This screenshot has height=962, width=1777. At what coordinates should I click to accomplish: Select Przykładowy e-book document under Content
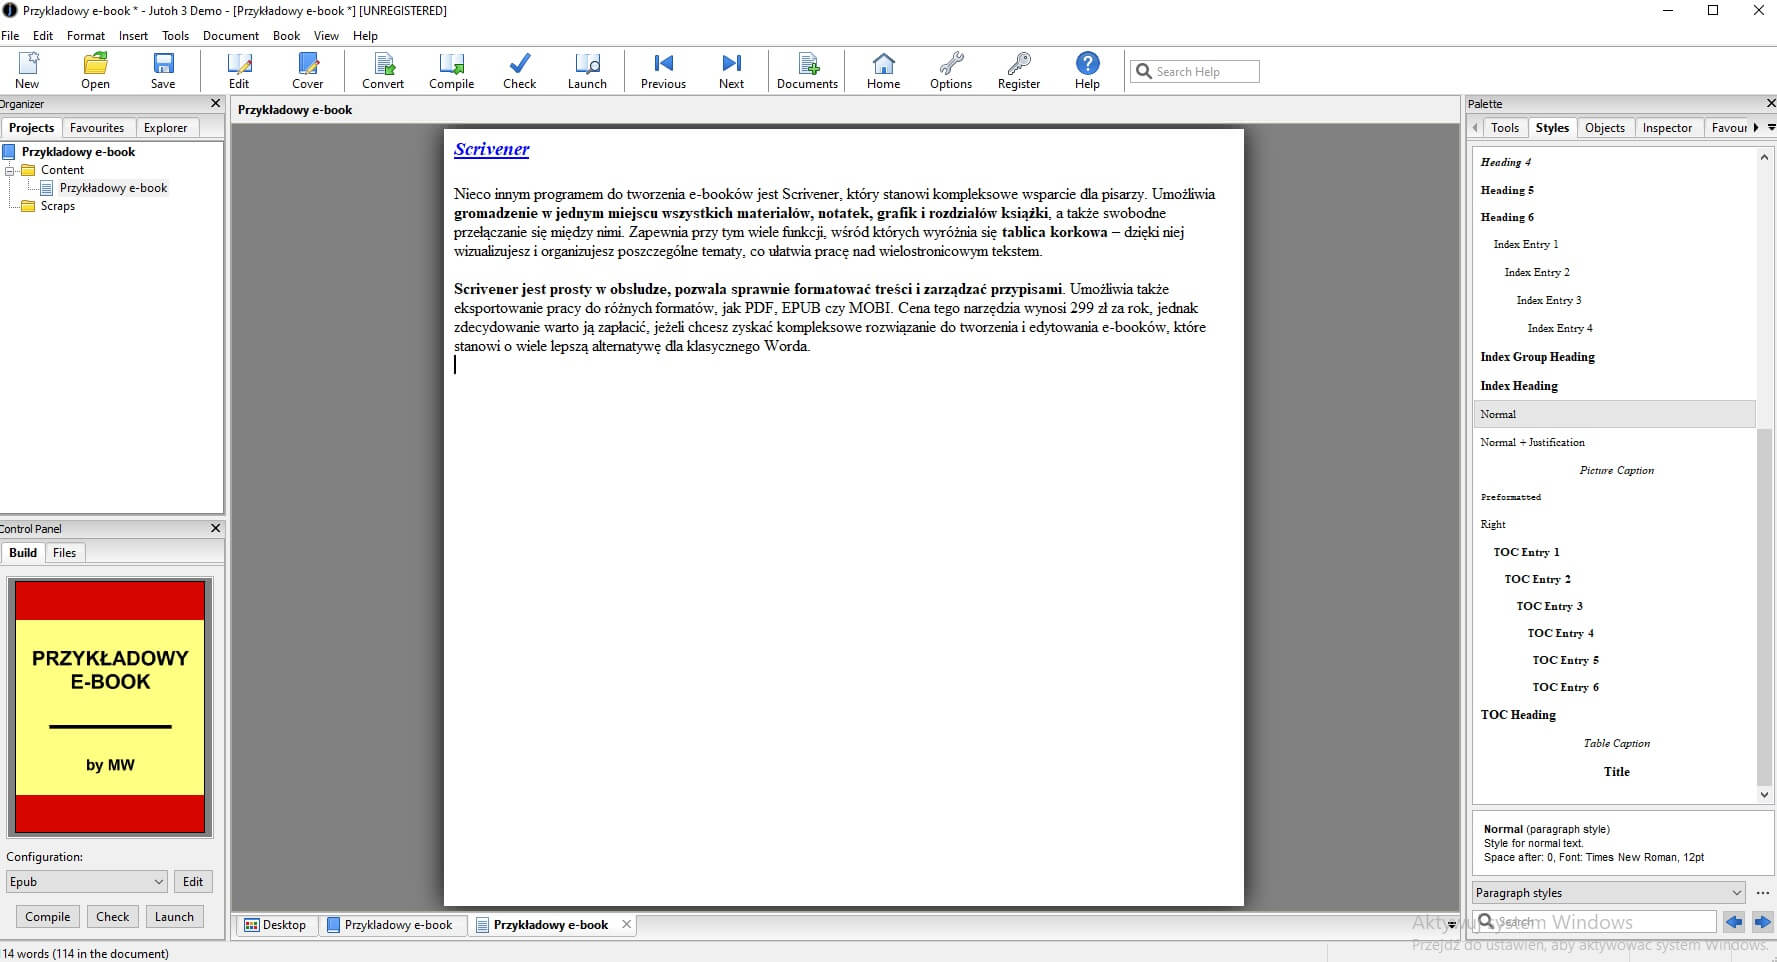(112, 188)
